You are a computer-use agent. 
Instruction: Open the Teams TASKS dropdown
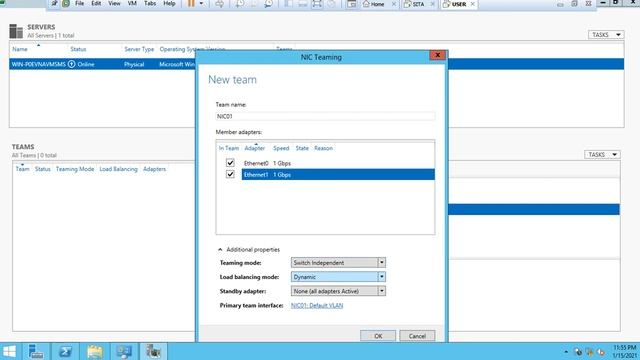click(x=602, y=154)
